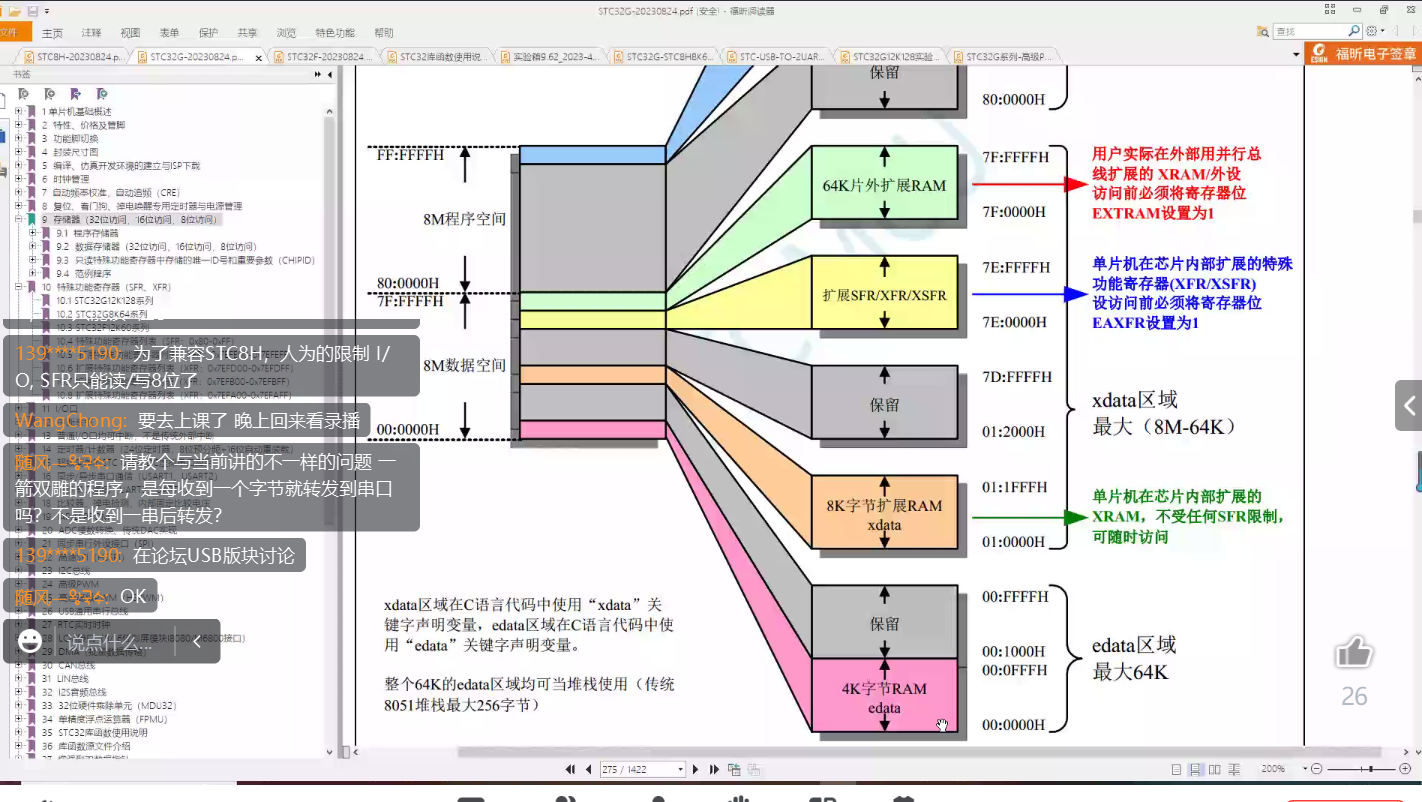Open the document tab list dropdown arrow
The width and height of the screenshot is (1422, 802).
pos(1295,55)
